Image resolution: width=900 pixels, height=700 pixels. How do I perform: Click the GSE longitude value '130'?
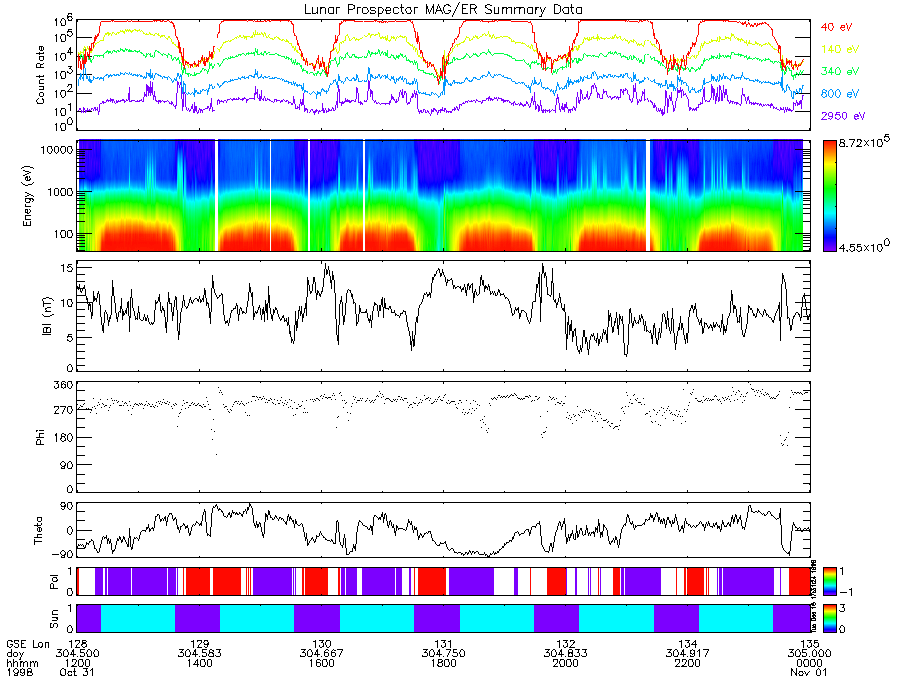321,644
